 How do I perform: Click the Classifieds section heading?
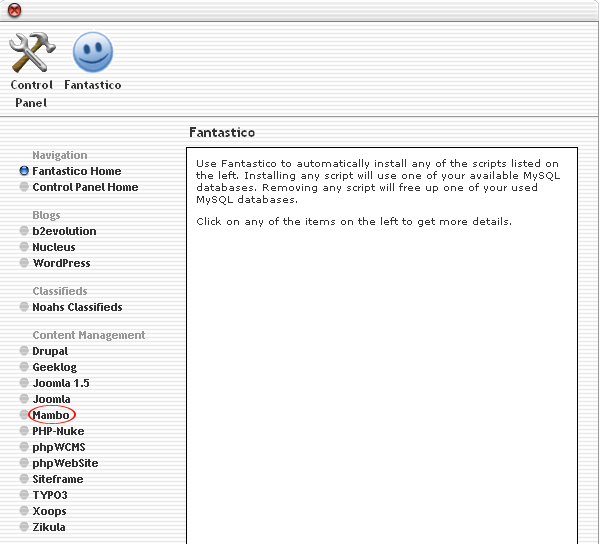[60, 291]
